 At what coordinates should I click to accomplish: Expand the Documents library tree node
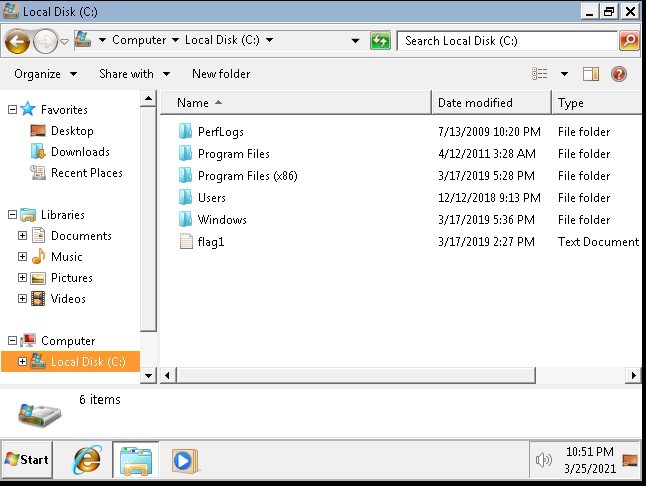pos(23,236)
